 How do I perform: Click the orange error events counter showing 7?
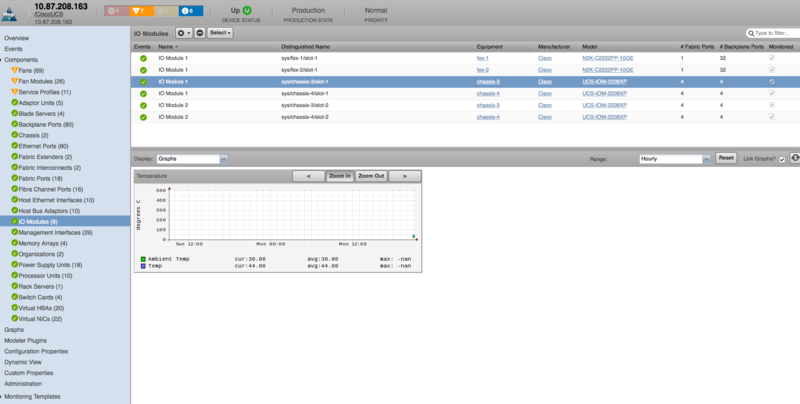141,11
